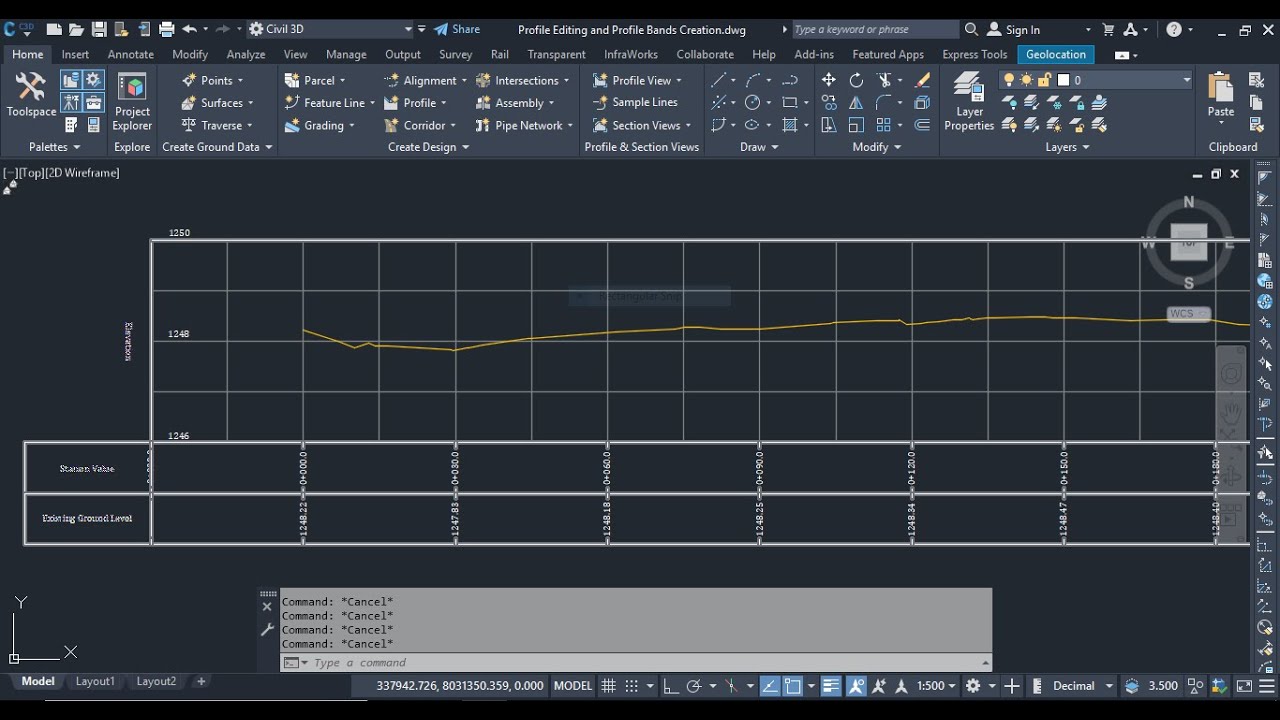Open the Decimal units dropdown
Image resolution: width=1280 pixels, height=720 pixels.
(x=1083, y=686)
